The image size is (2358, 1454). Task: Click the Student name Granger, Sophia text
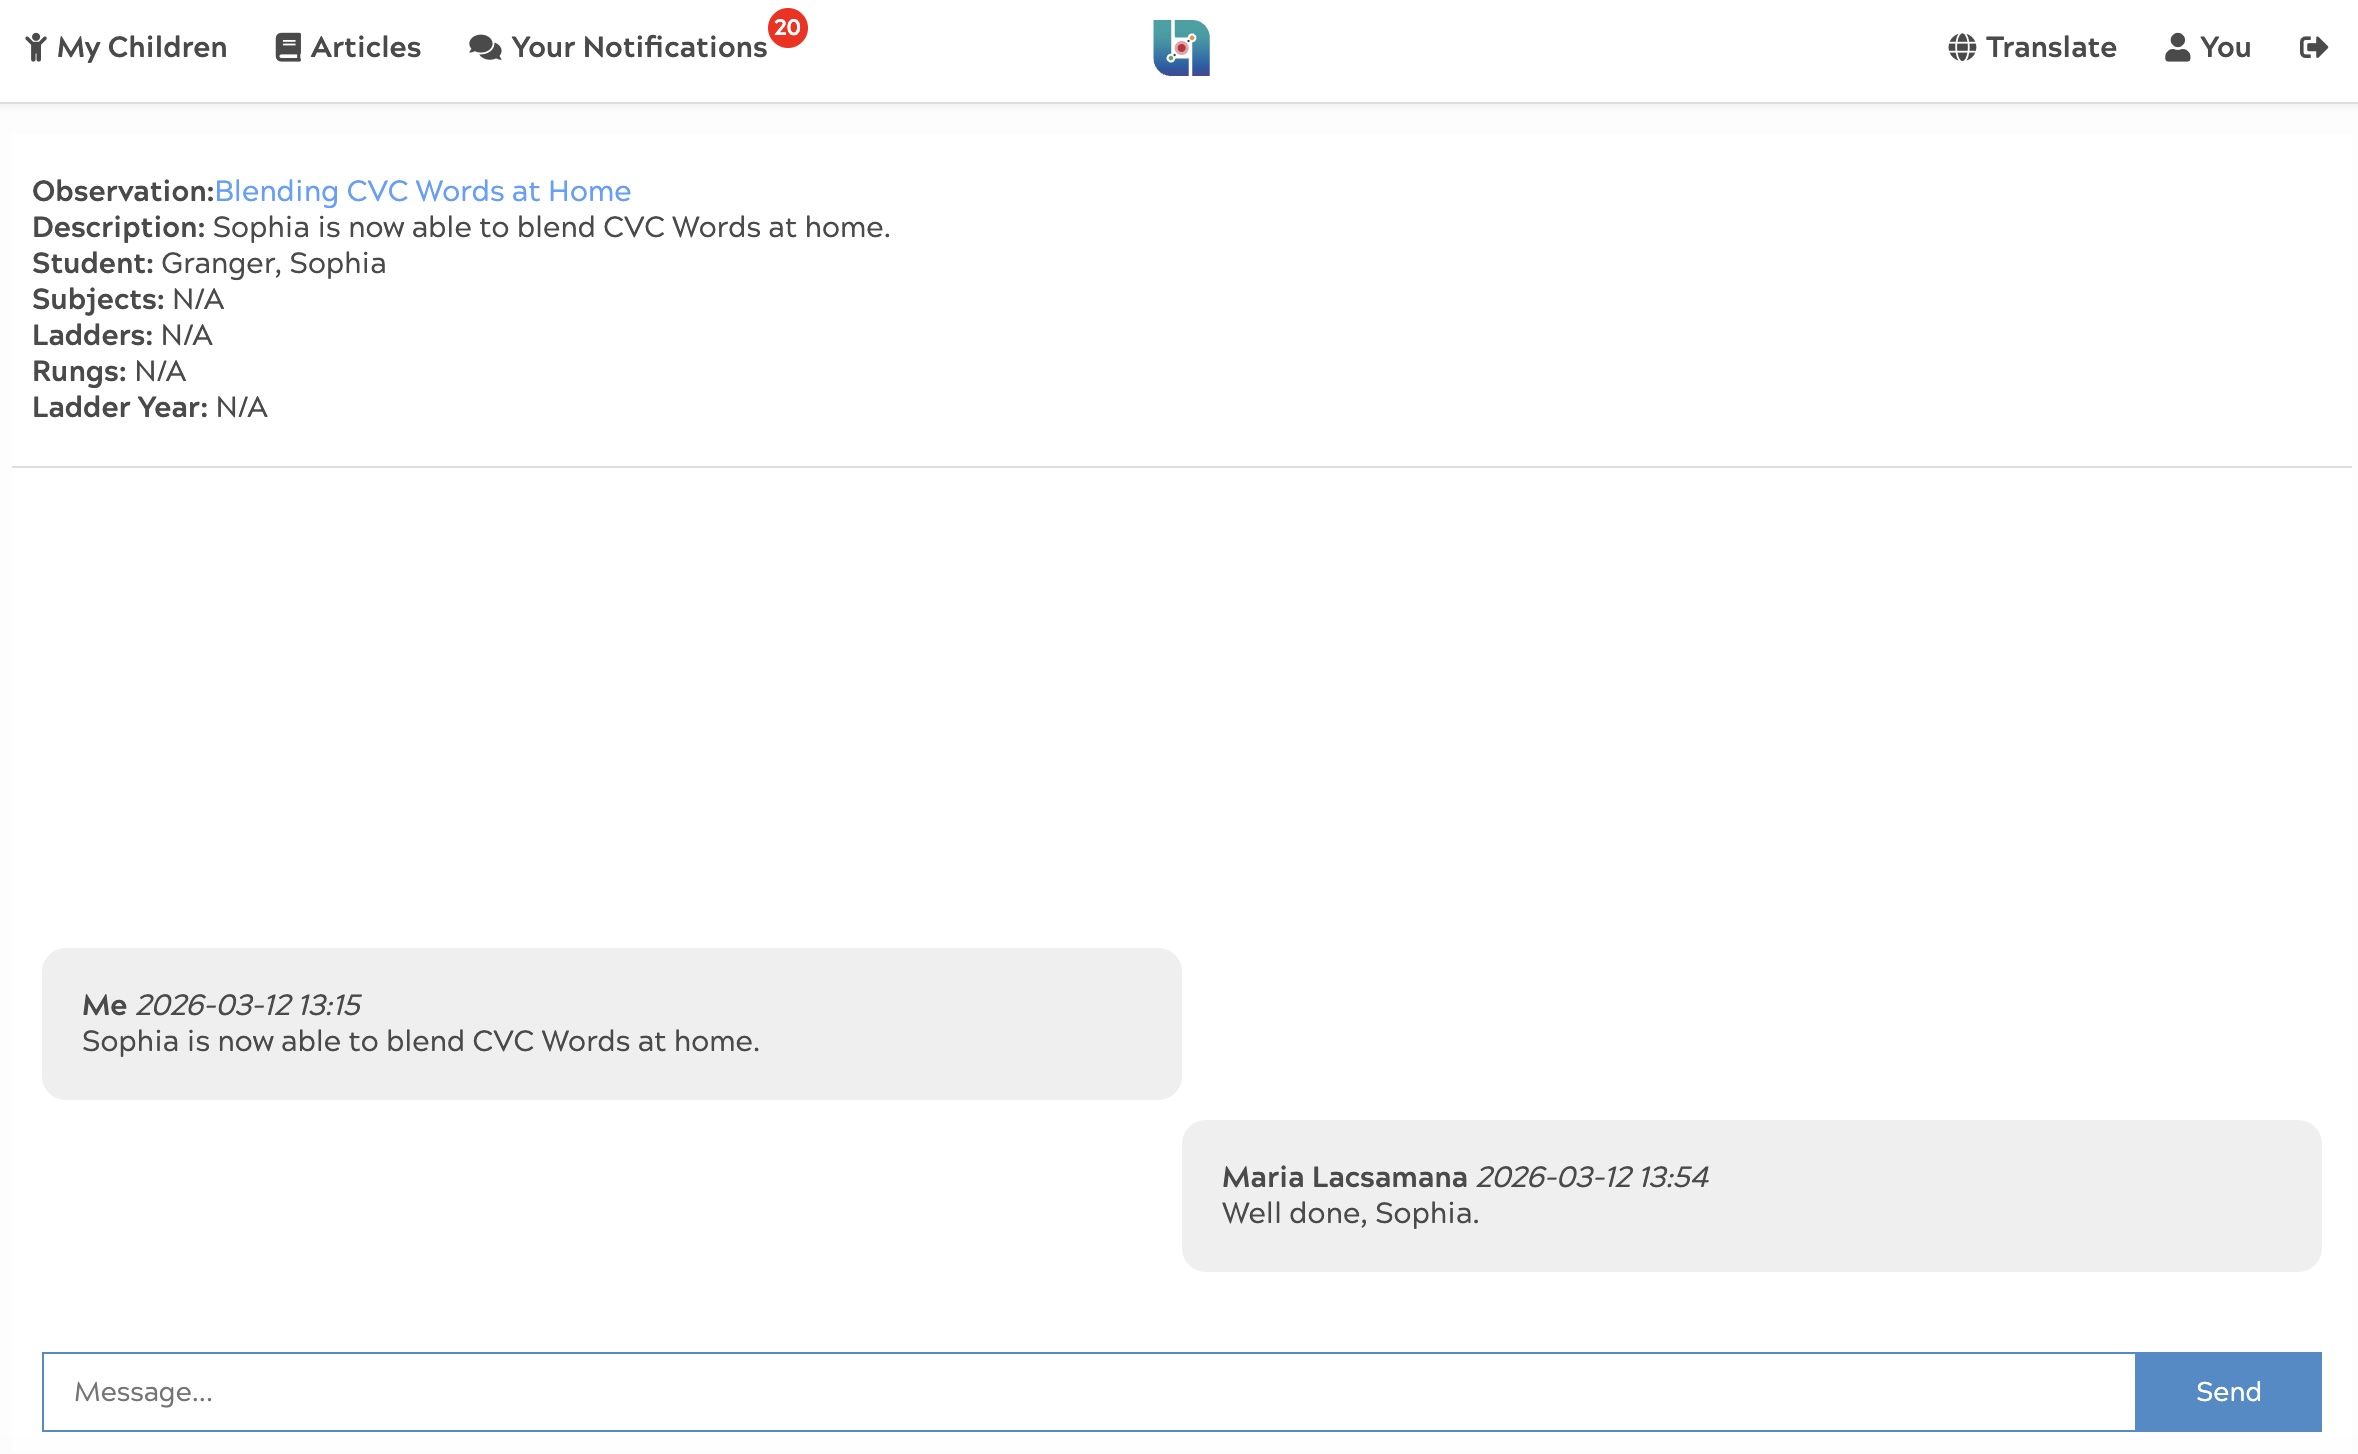coord(273,263)
